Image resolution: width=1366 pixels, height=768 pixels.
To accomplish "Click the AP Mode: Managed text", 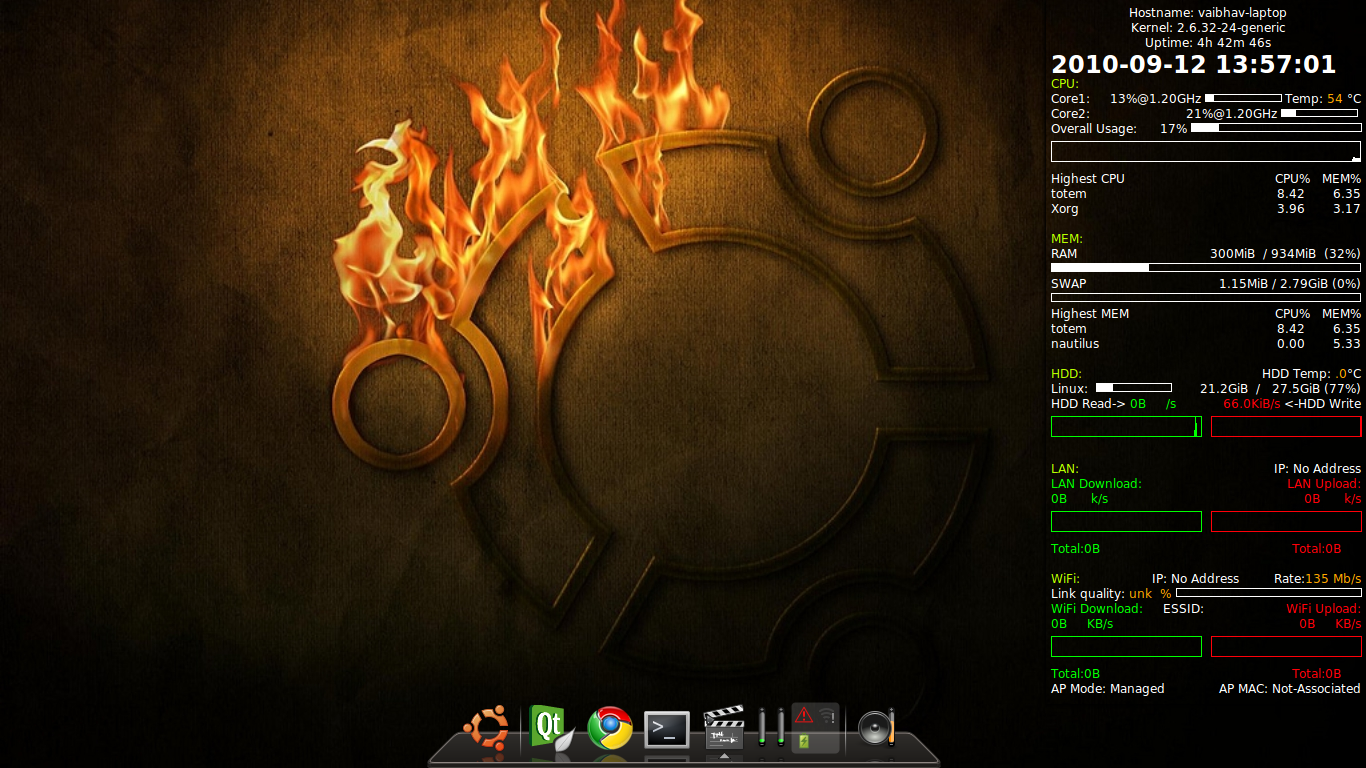I will click(1108, 689).
